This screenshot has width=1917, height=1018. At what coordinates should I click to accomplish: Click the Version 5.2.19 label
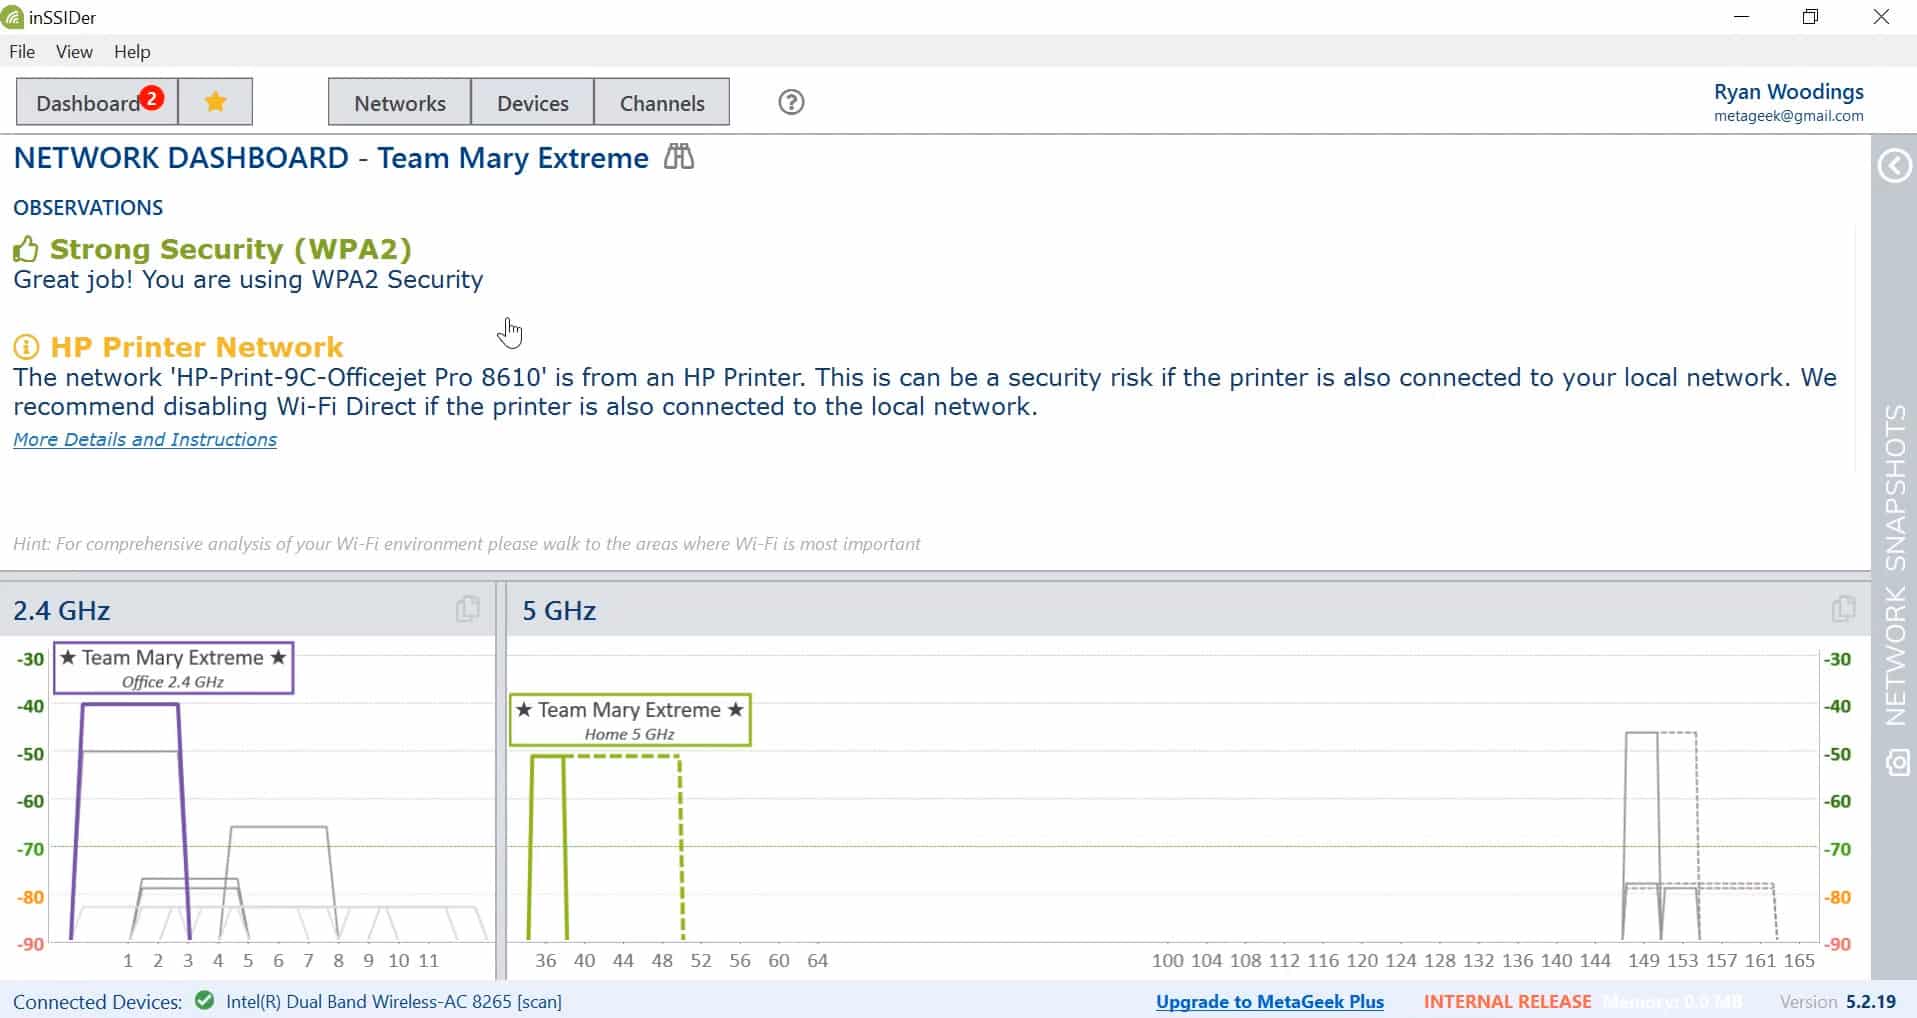tap(1838, 1002)
